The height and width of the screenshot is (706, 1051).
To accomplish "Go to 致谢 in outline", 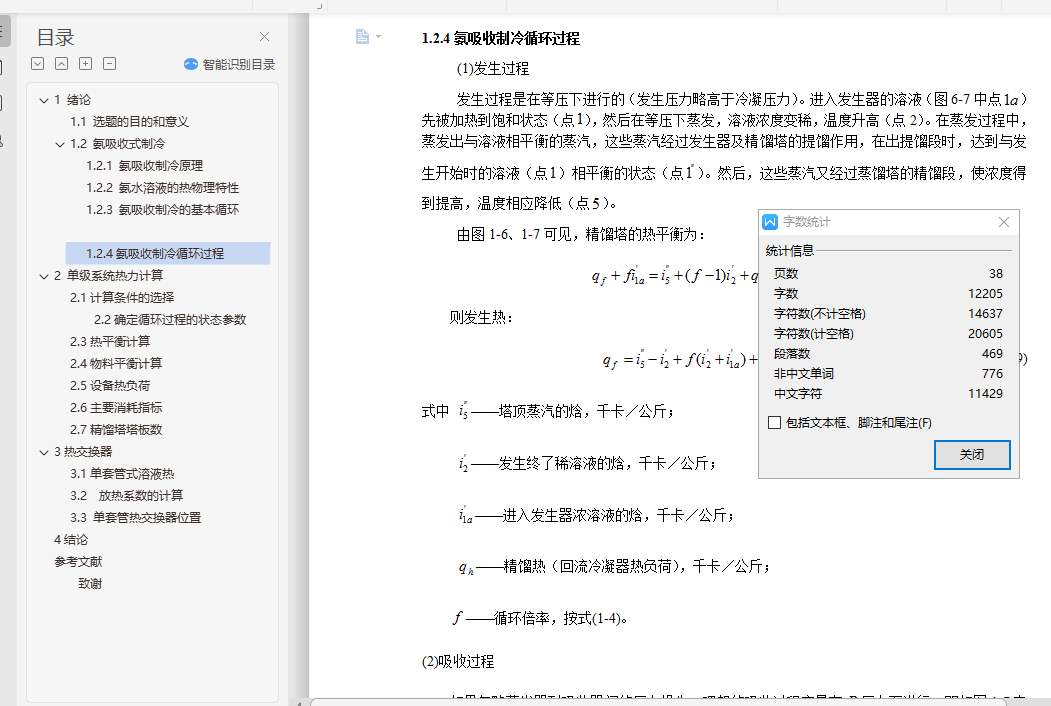I will pyautogui.click(x=90, y=584).
